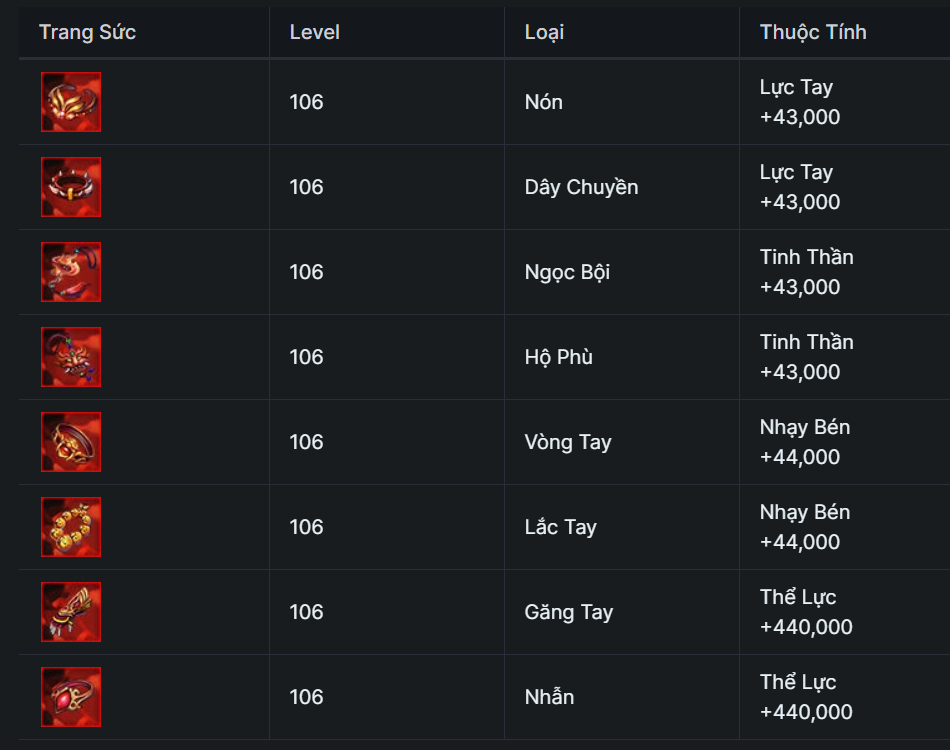Click the Vòng Tay bangle icon
Viewport: 950px width, 750px height.
point(71,442)
